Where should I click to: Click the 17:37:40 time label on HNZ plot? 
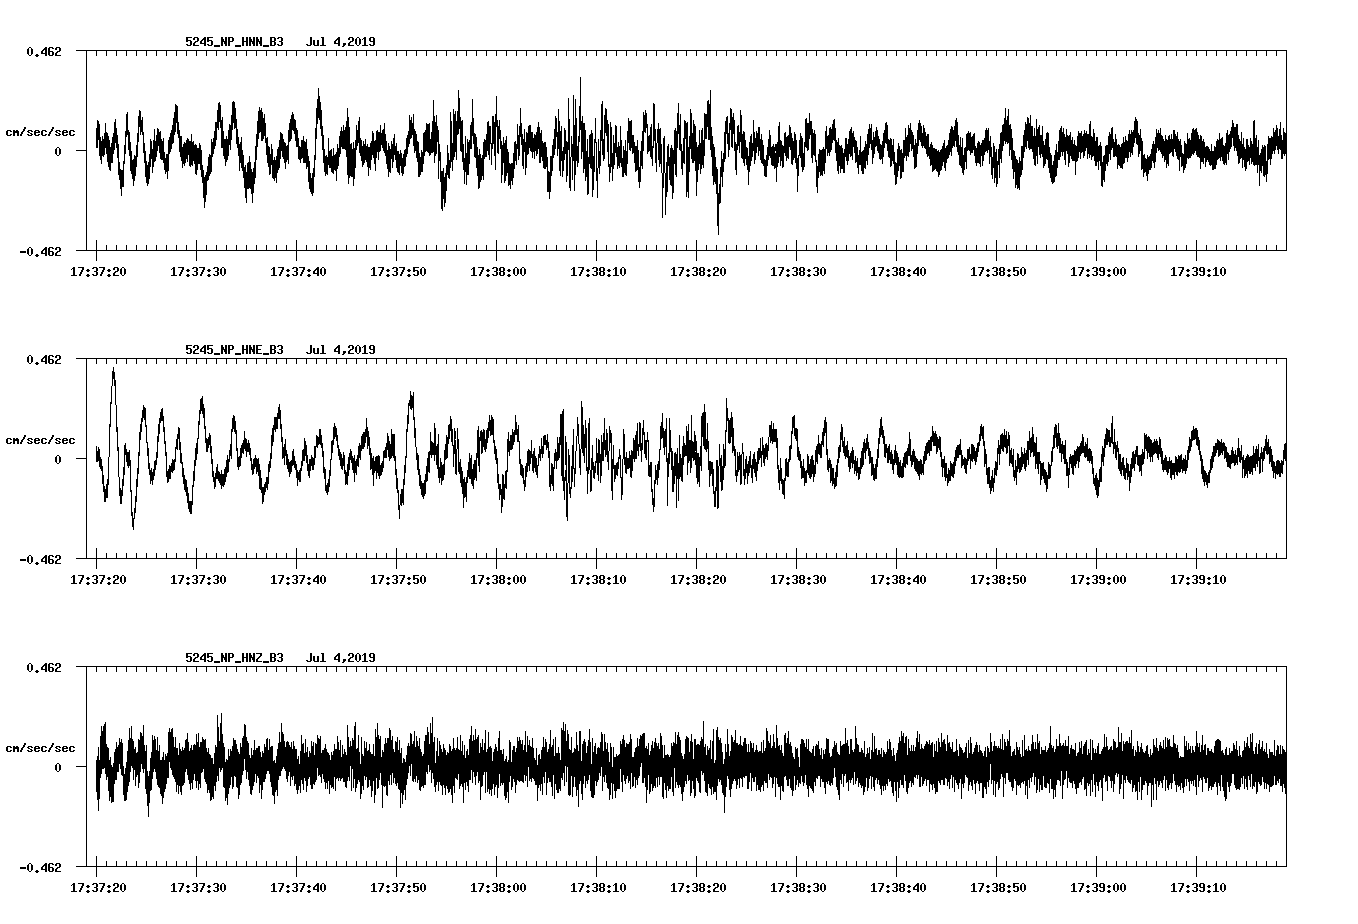[298, 888]
